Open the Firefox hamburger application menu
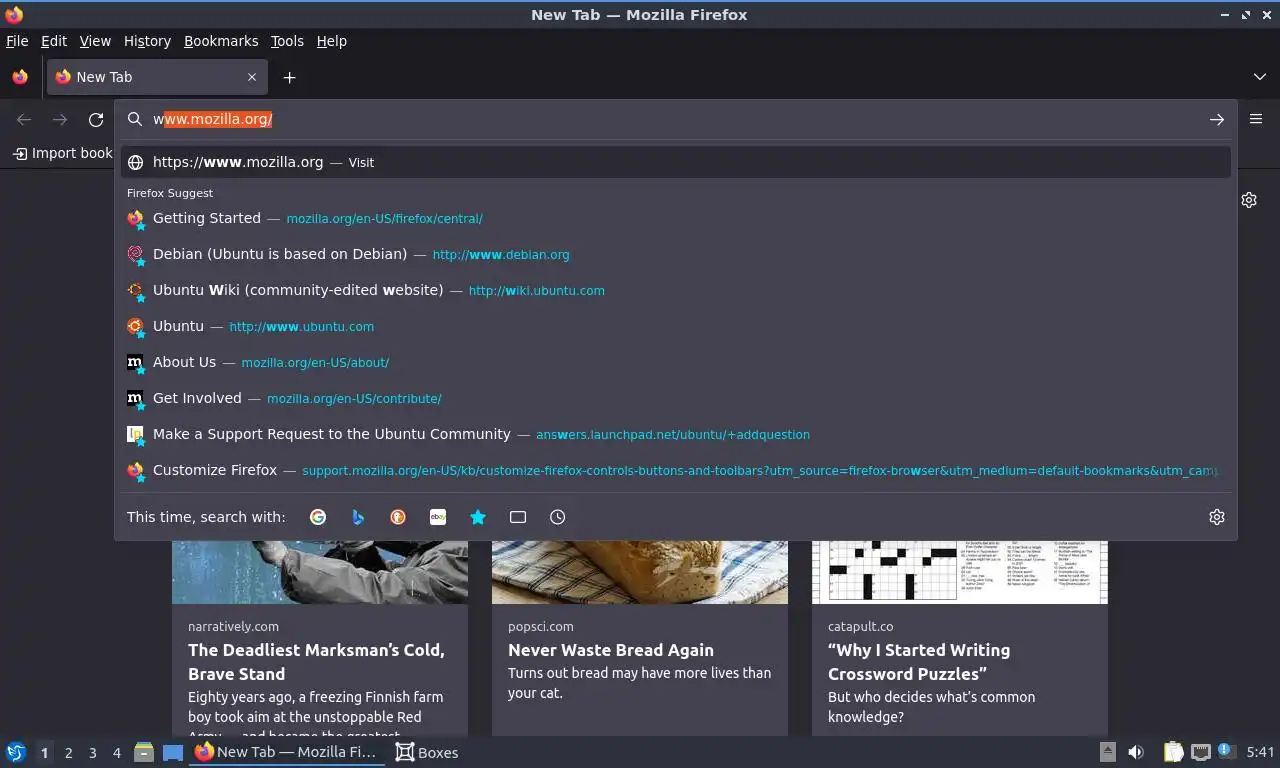 1256,119
